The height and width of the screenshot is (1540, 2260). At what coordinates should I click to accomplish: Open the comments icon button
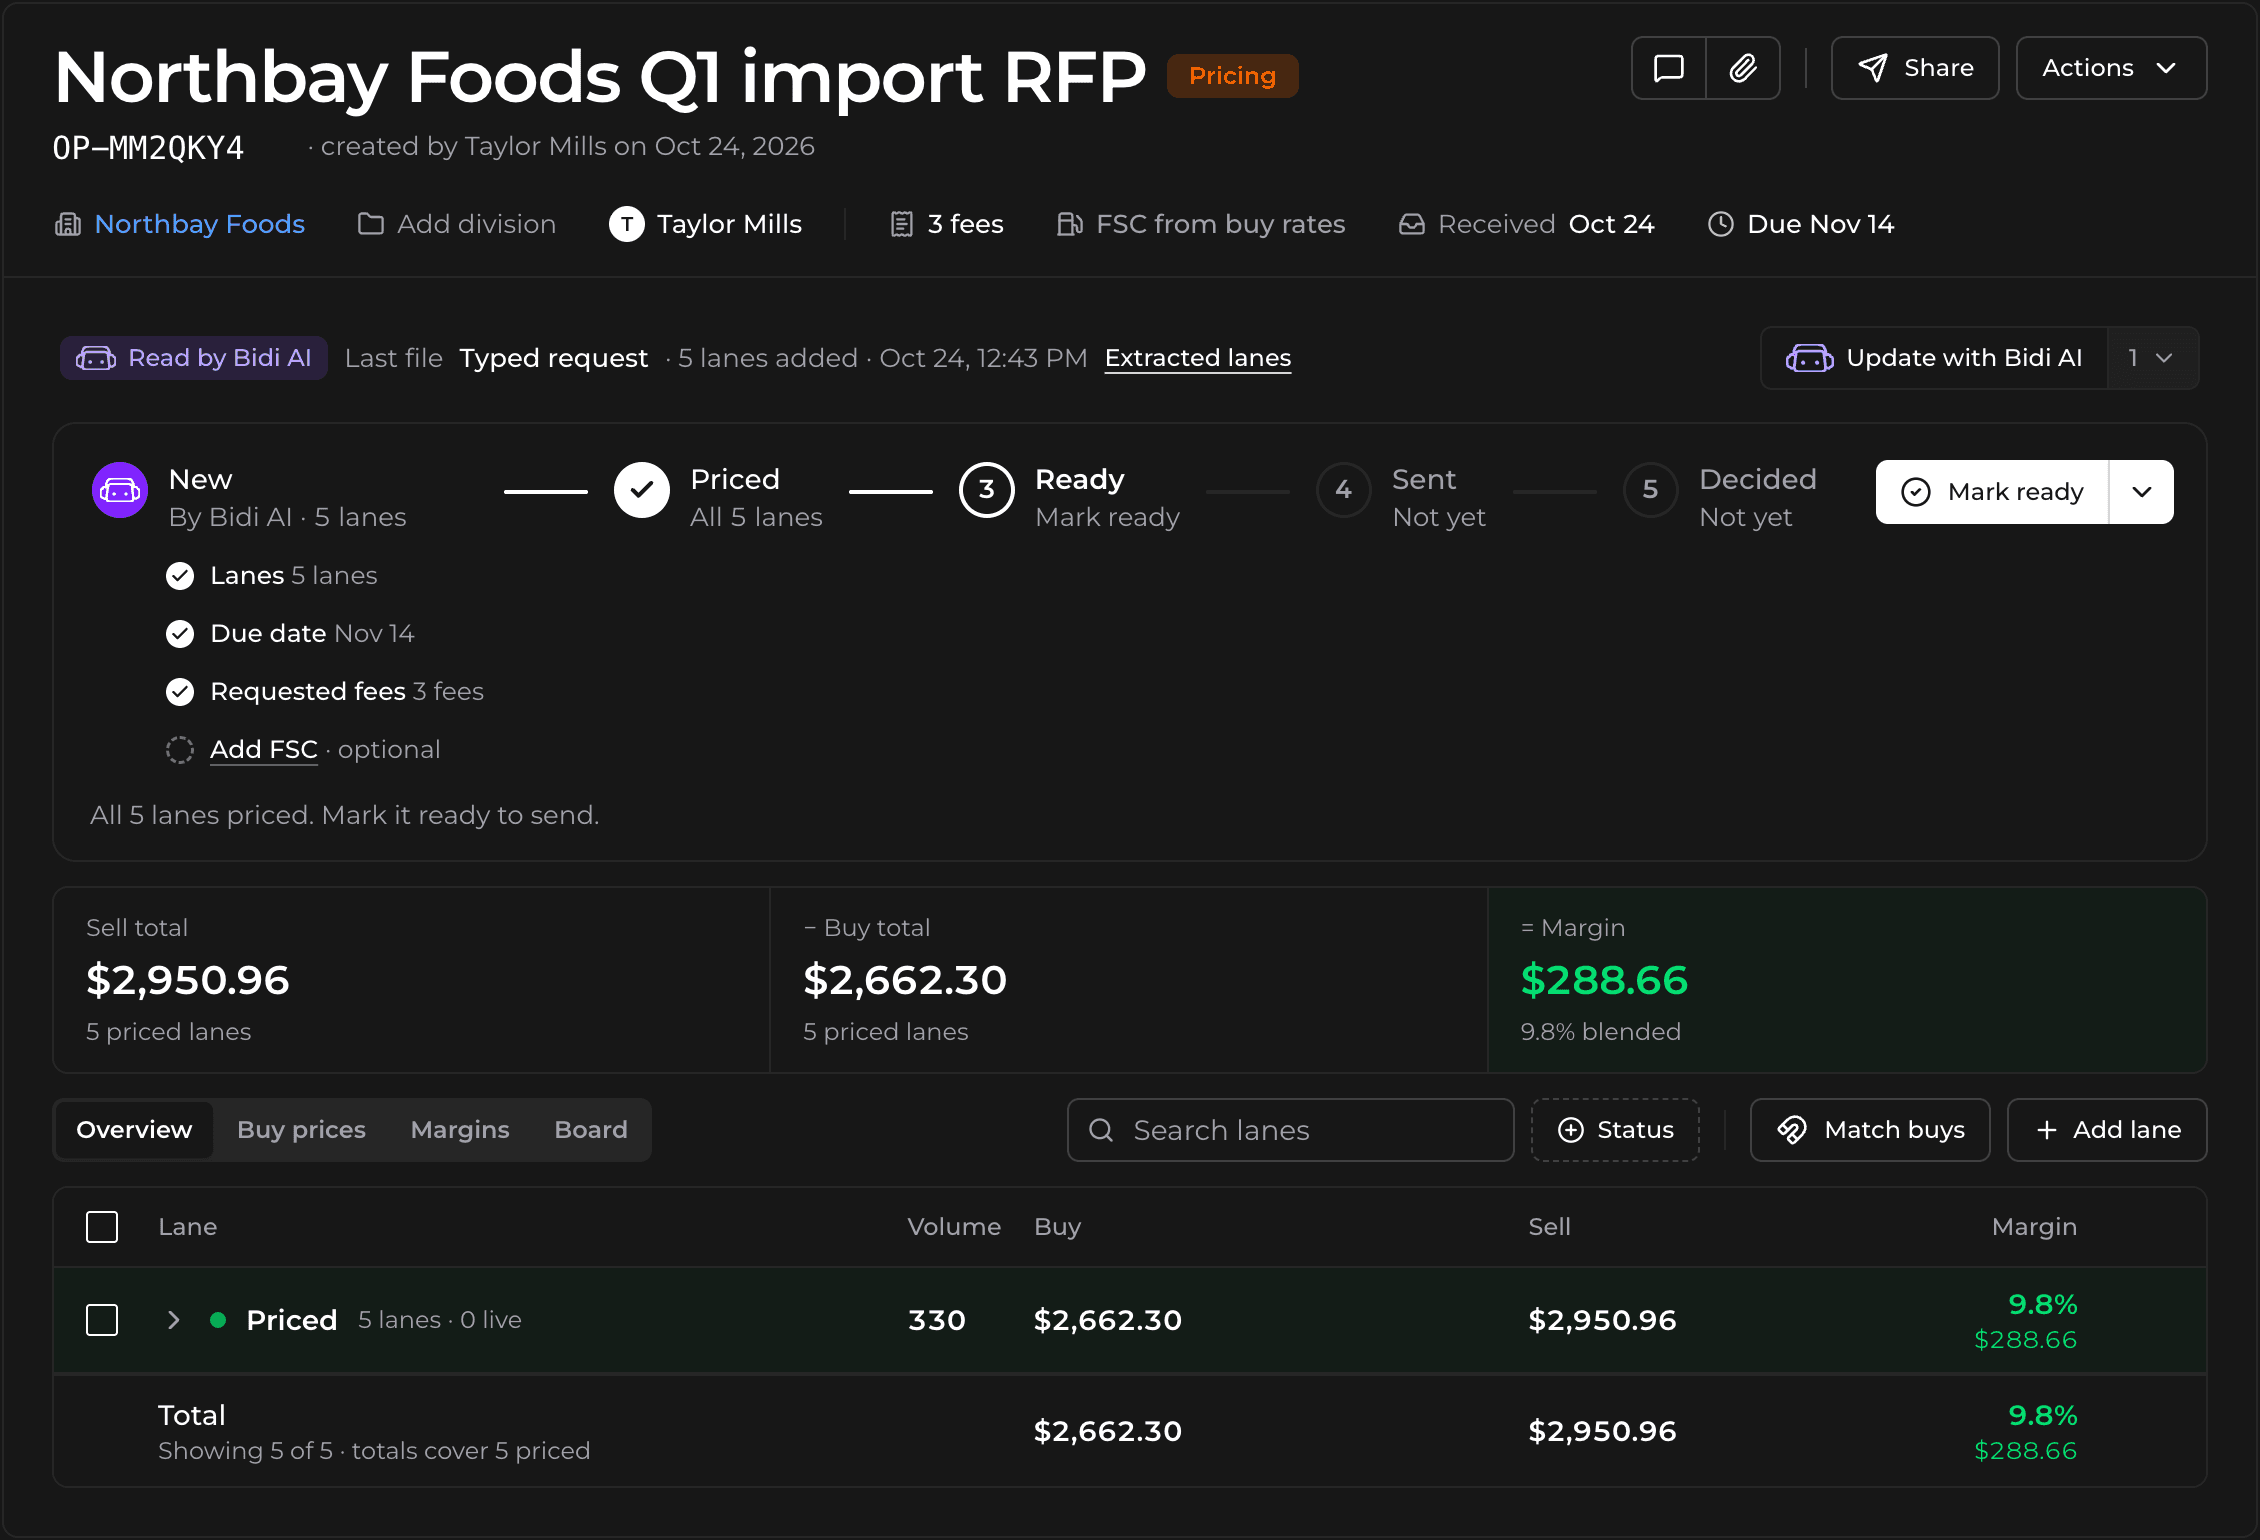coord(1668,68)
